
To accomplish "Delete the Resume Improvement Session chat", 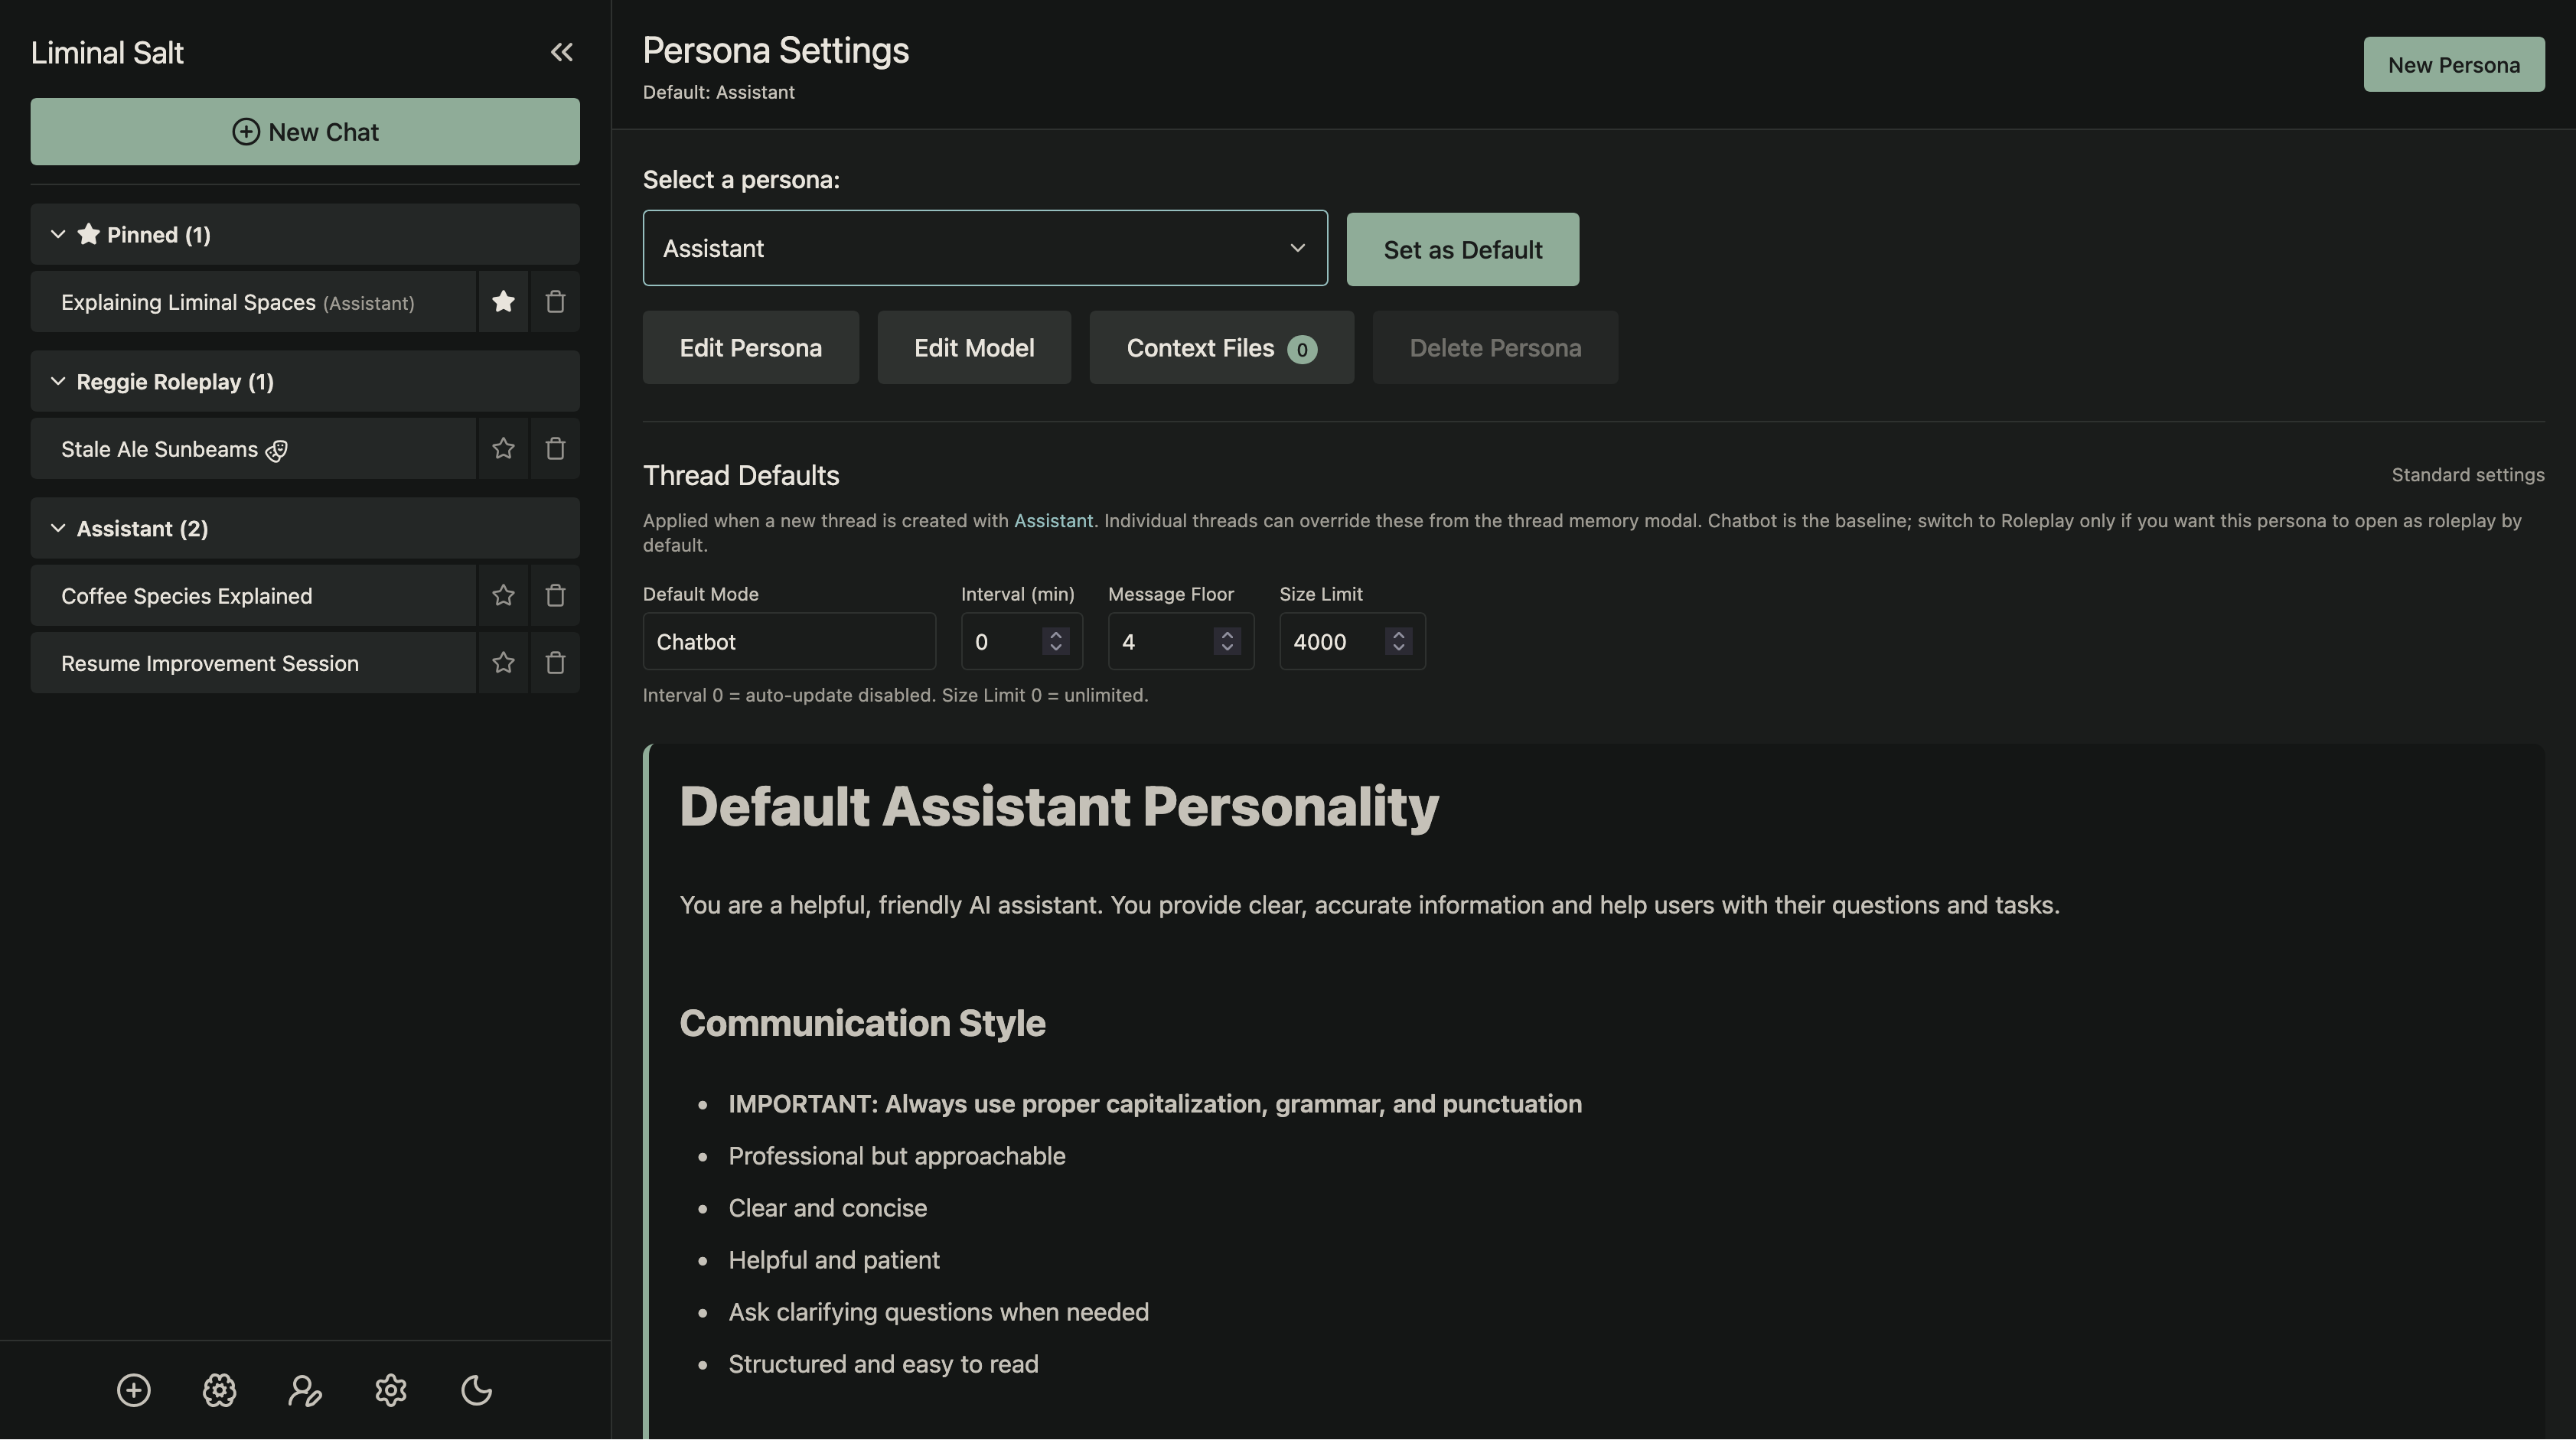I will pyautogui.click(x=555, y=663).
